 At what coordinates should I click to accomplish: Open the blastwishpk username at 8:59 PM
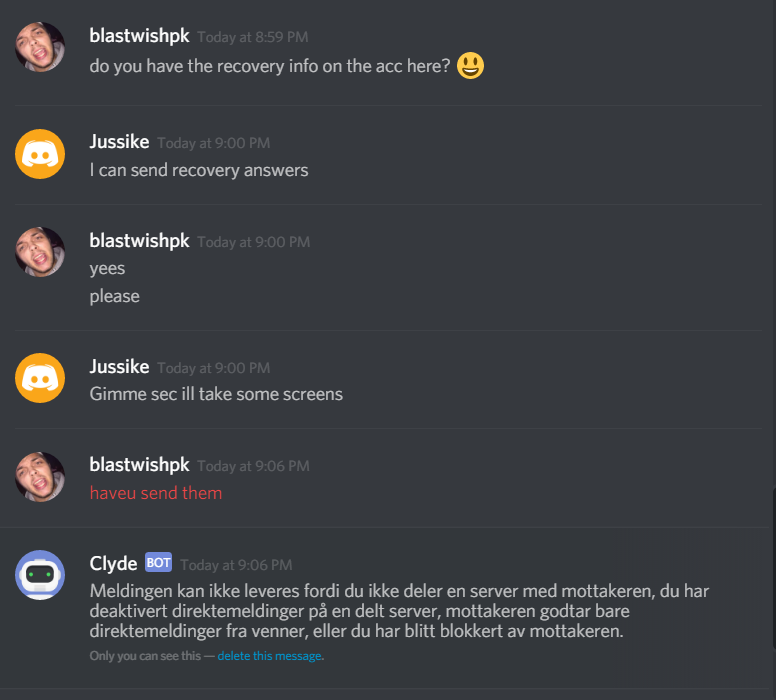coord(139,36)
